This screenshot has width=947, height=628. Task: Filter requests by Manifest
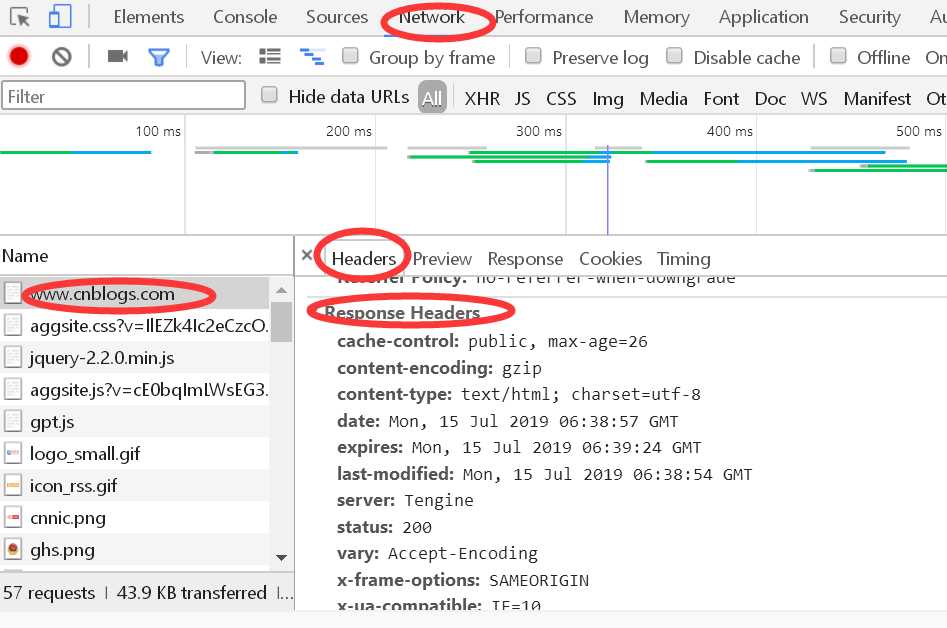tap(877, 98)
